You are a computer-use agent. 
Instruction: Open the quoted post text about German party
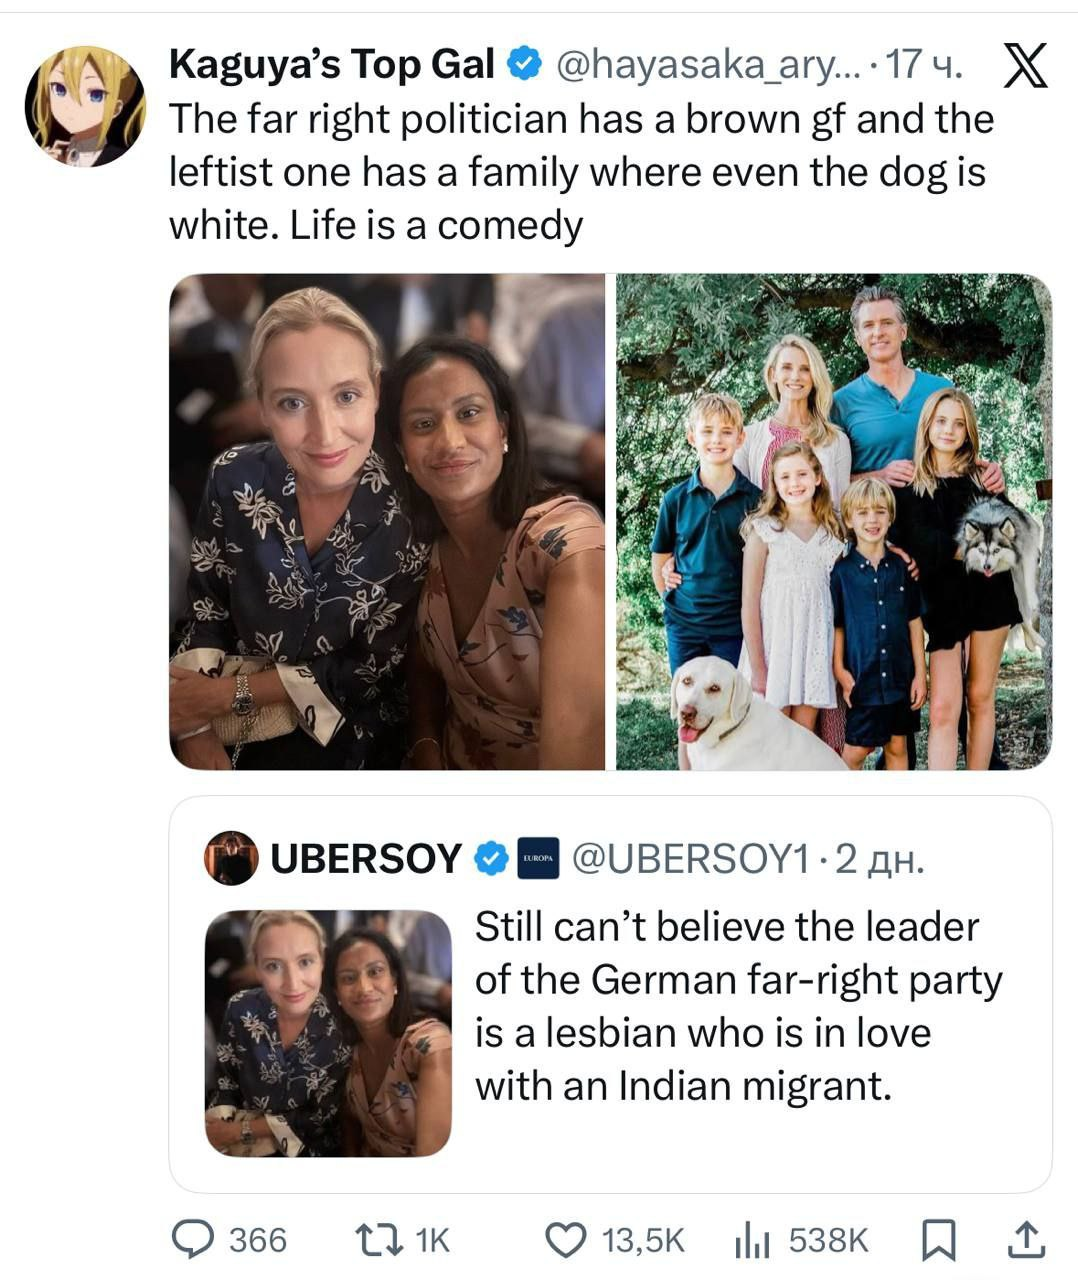point(738,1006)
